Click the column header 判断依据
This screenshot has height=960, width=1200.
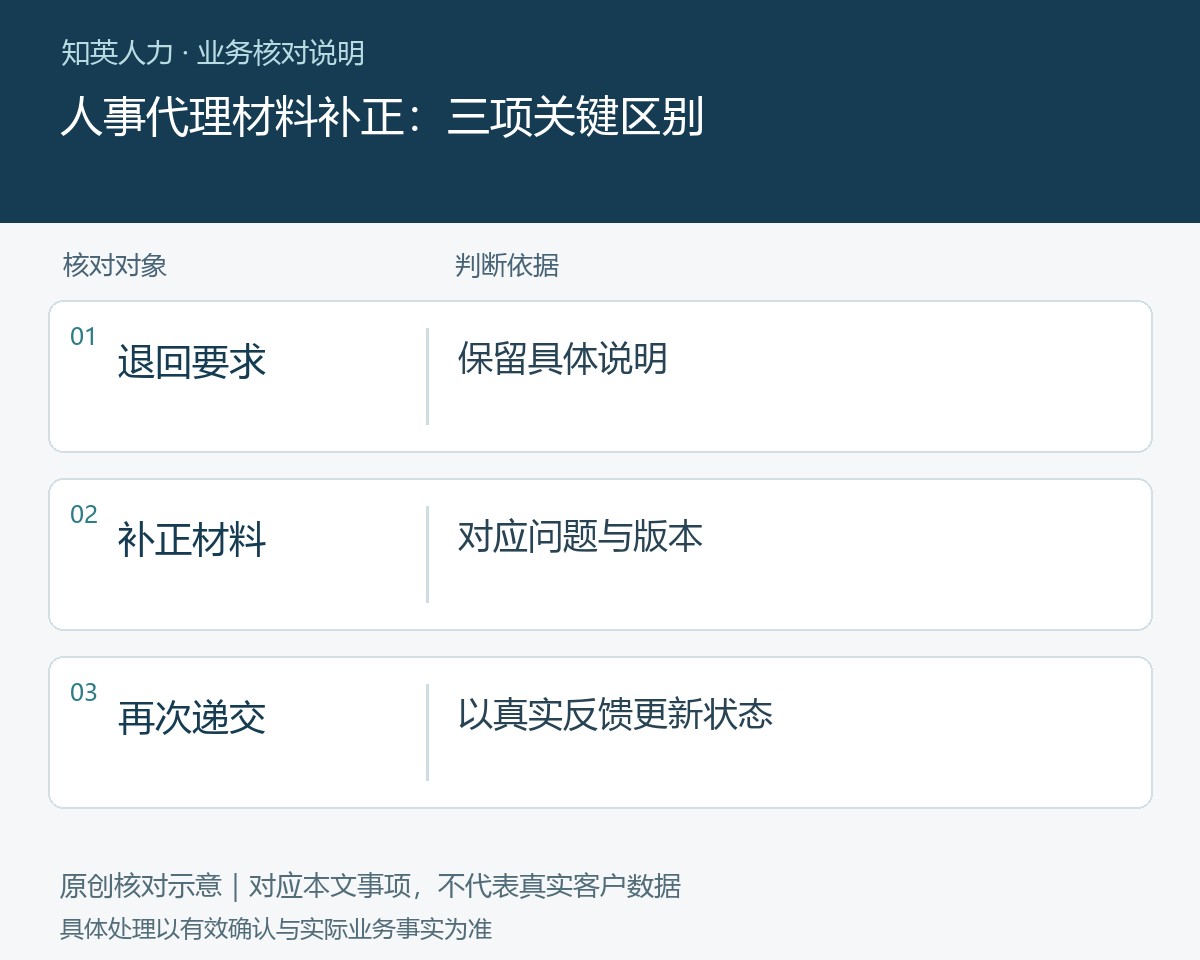pyautogui.click(x=507, y=265)
